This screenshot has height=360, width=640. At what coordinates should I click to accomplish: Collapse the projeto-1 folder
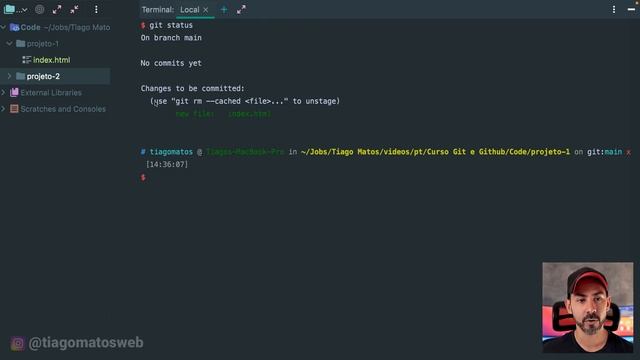tap(9, 43)
